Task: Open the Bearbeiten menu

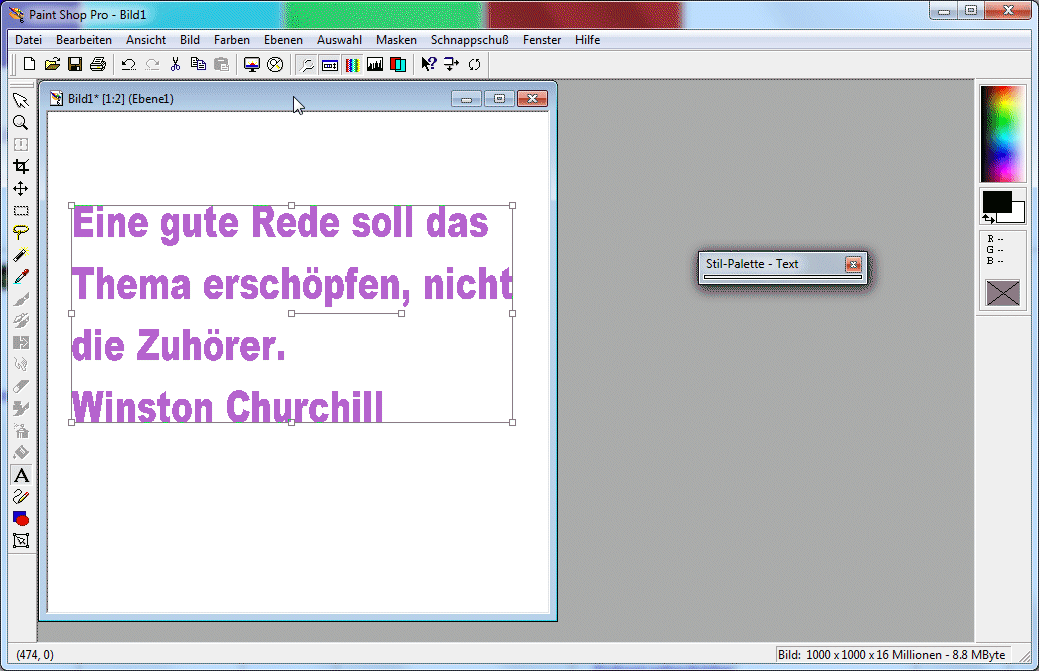Action: [84, 40]
